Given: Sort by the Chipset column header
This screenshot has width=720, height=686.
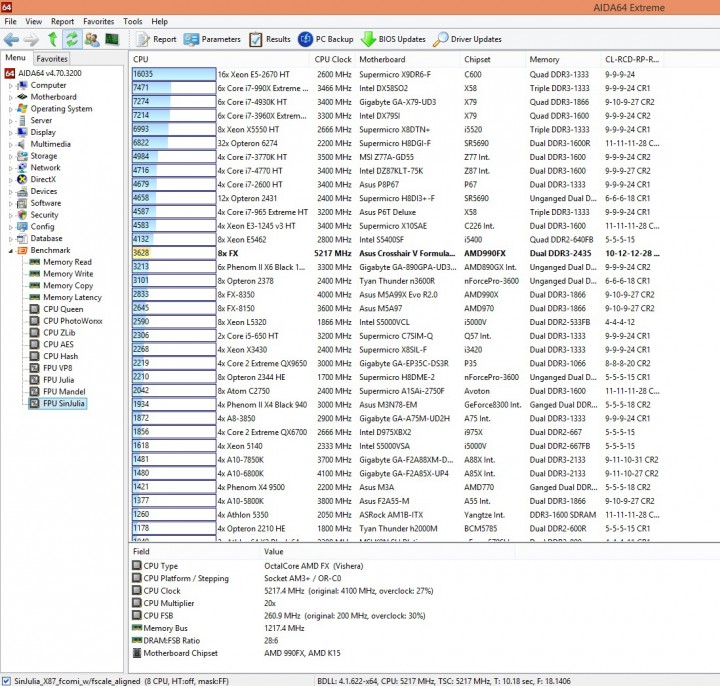Looking at the screenshot, I should (493, 59).
